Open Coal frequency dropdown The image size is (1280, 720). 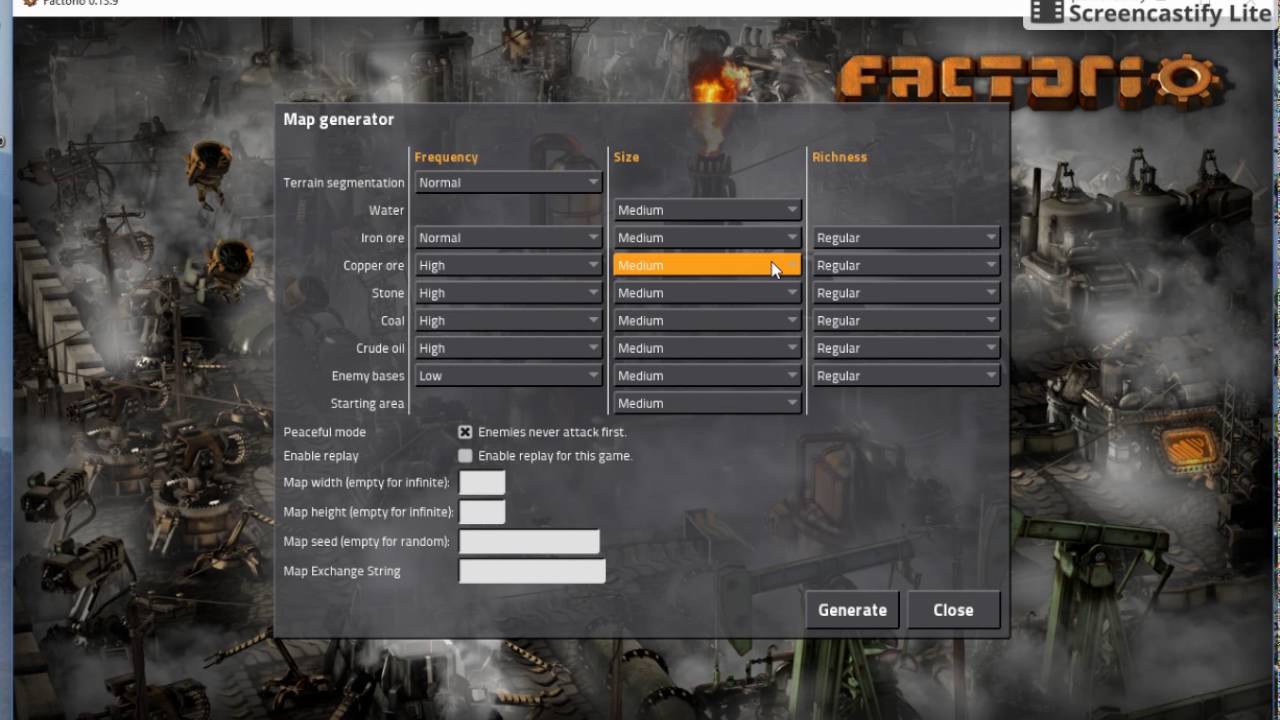pyautogui.click(x=508, y=321)
